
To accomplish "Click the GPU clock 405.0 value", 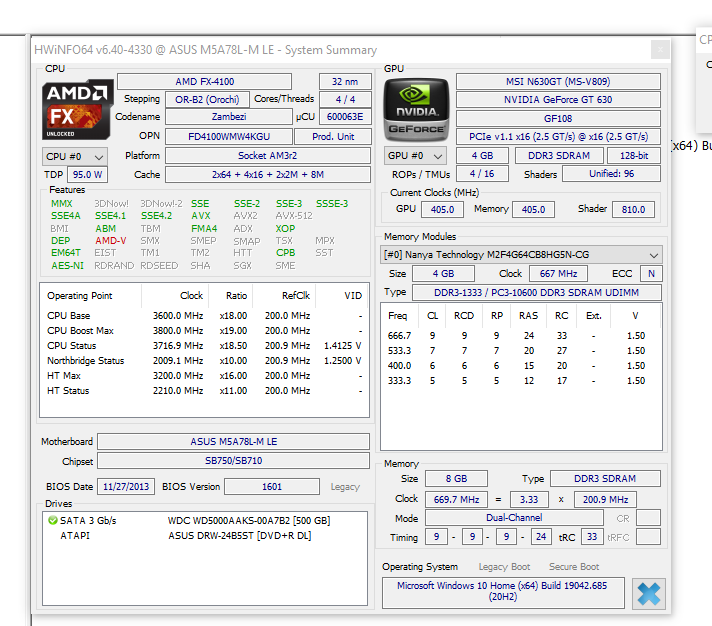I will tap(442, 209).
